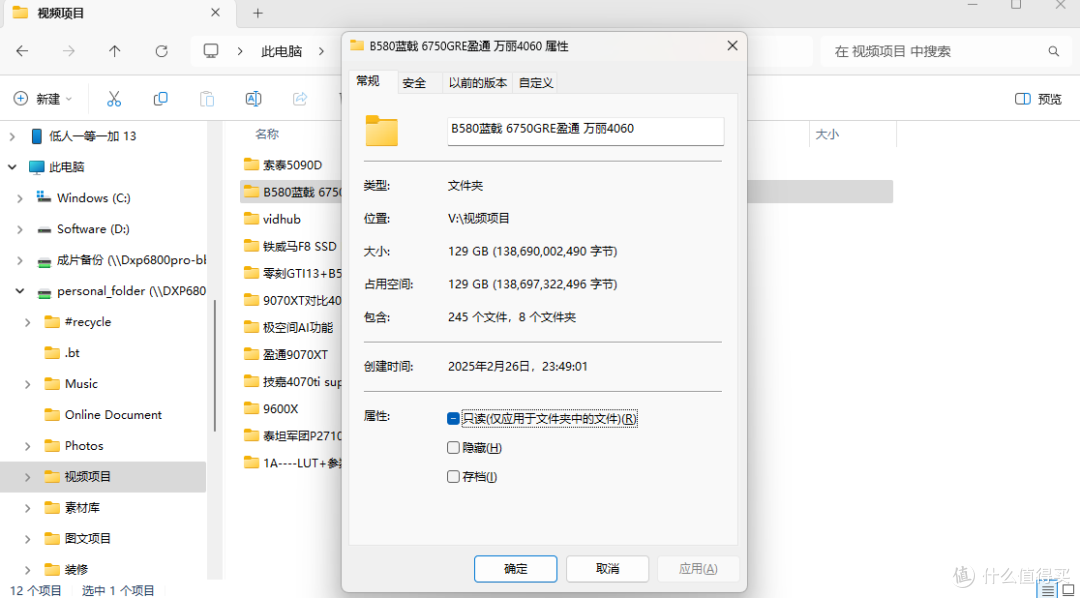Expand the #recycle folder node
Image resolution: width=1080 pixels, height=598 pixels.
tap(28, 322)
